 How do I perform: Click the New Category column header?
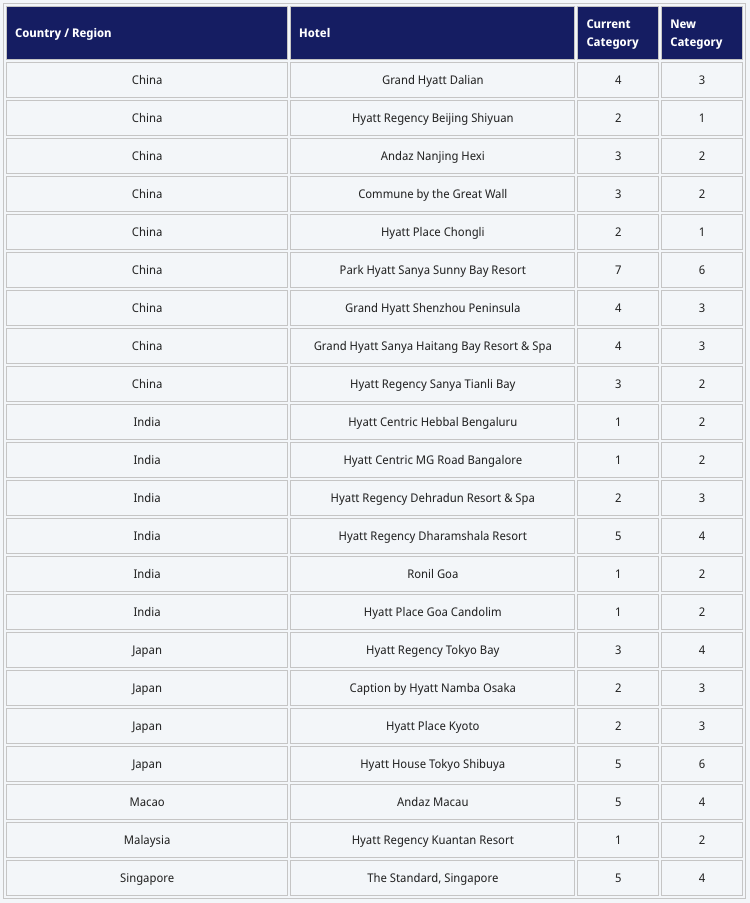(x=696, y=33)
